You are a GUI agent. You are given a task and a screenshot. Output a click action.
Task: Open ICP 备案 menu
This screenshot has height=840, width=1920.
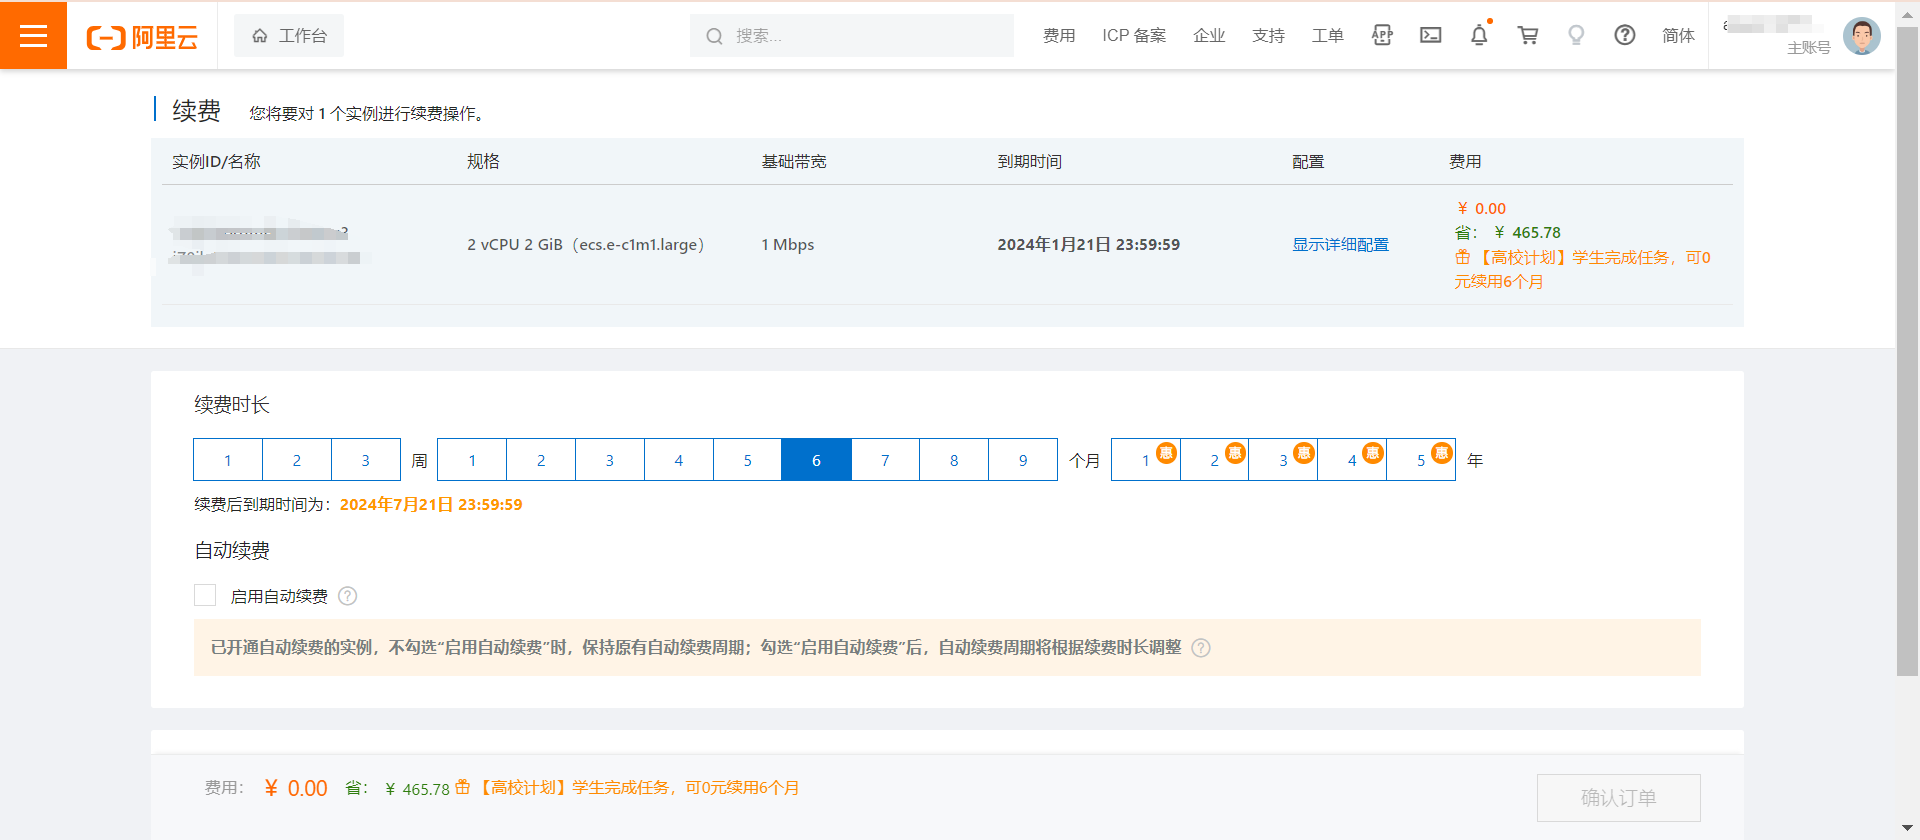point(1134,36)
